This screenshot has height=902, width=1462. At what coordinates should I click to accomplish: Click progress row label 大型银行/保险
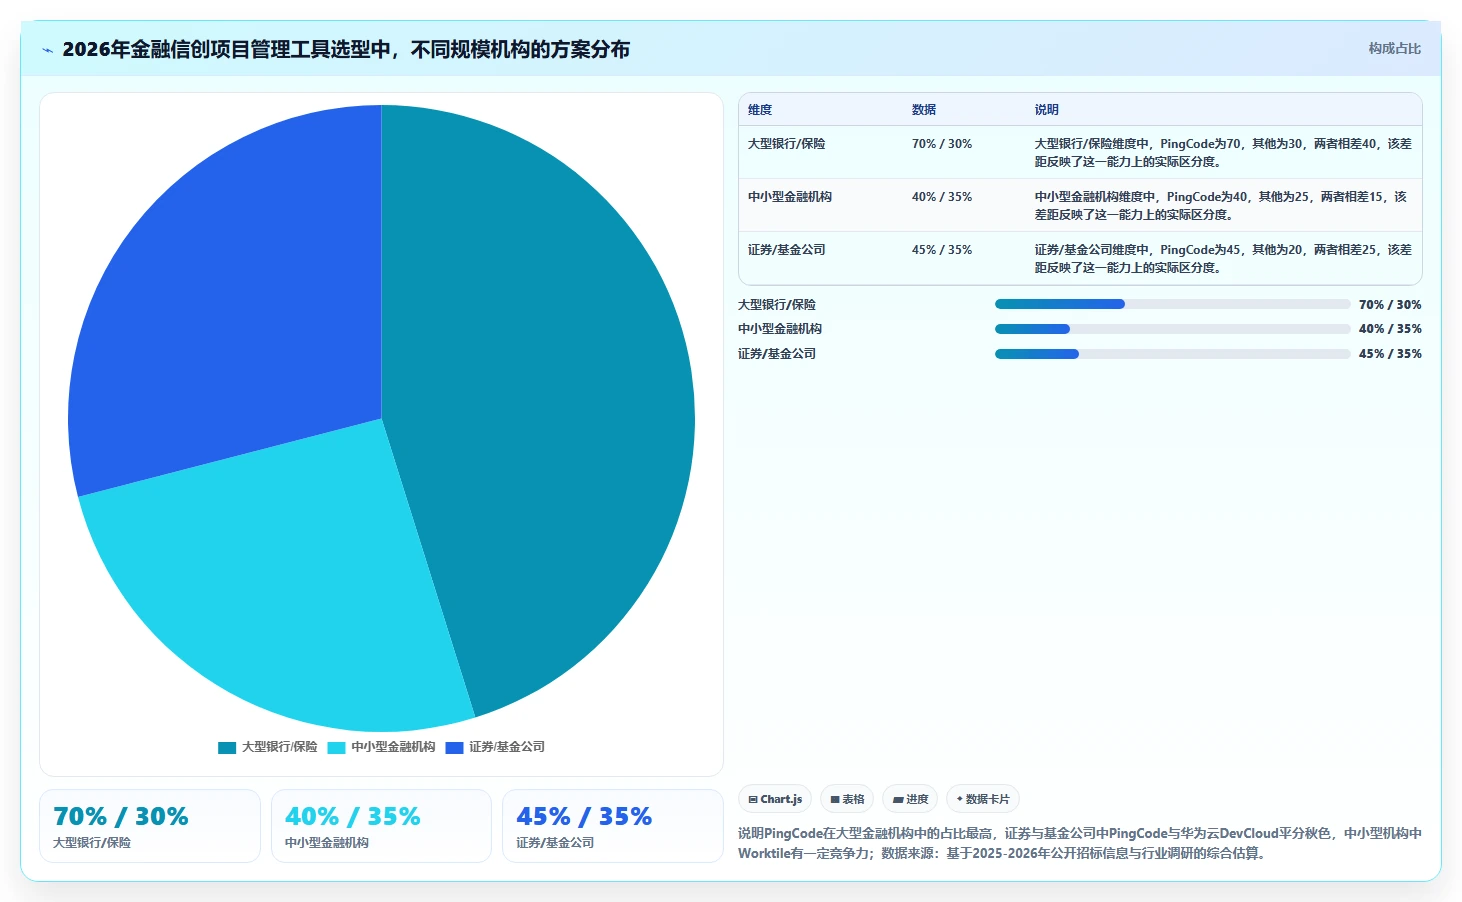coord(777,305)
